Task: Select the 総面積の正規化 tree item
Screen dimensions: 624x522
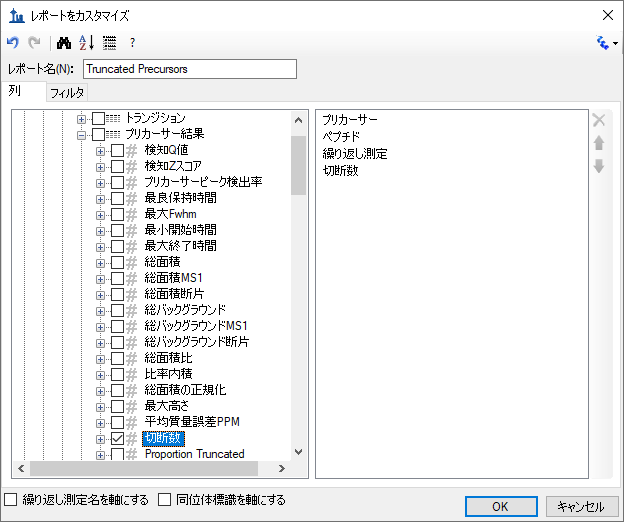Action: [185, 390]
